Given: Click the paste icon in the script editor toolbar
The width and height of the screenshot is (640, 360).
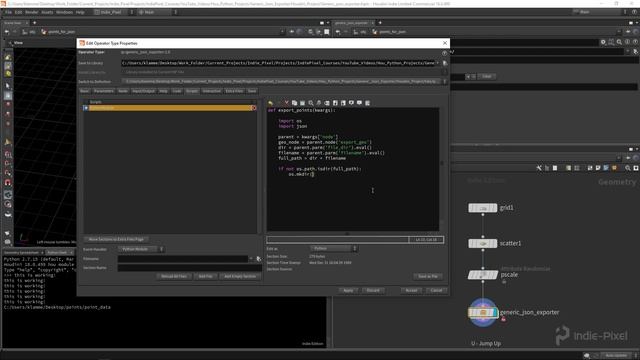Looking at the screenshot, I should 302,103.
